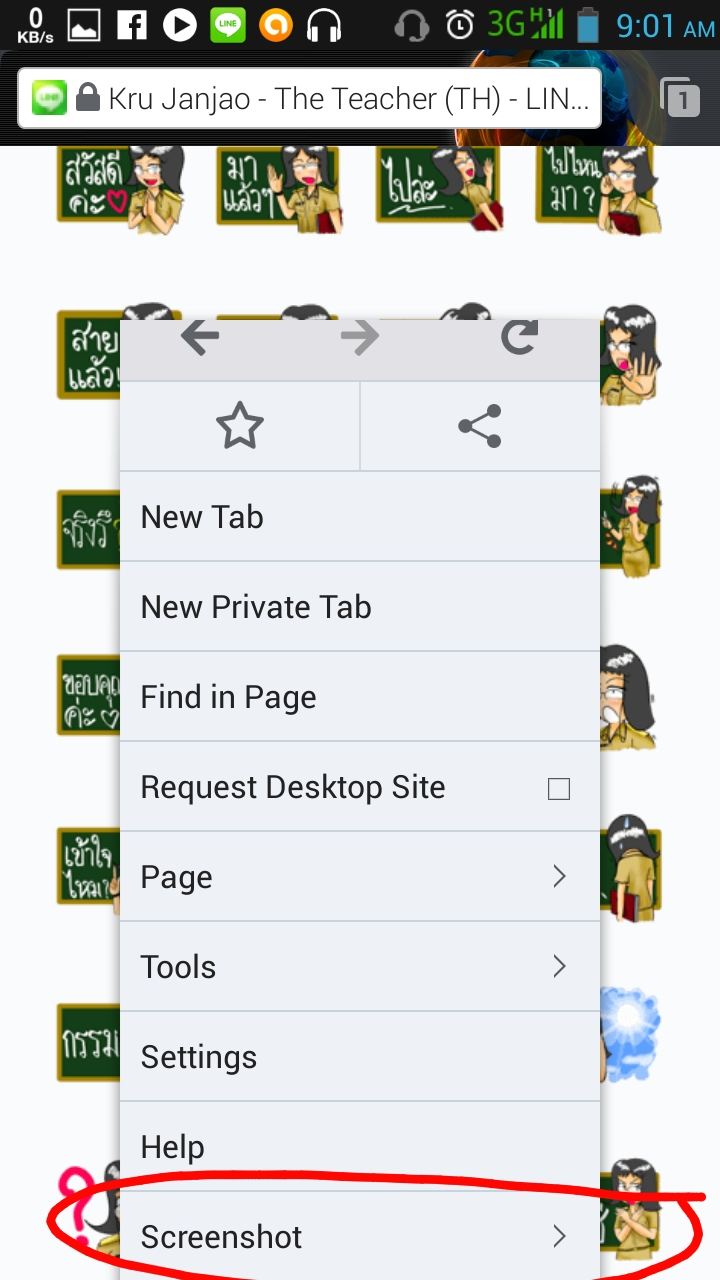Select New Tab from the menu
The height and width of the screenshot is (1280, 720).
[x=360, y=517]
